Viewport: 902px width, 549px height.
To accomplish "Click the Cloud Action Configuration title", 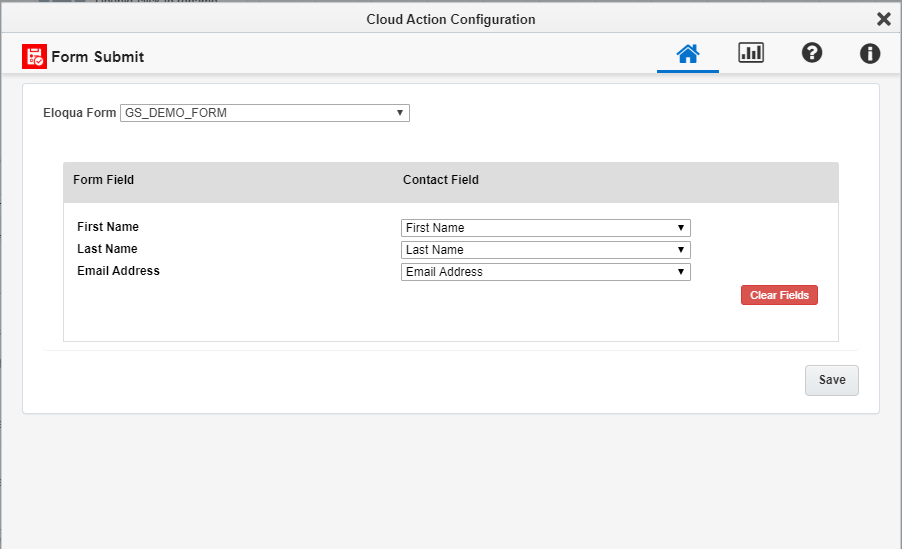I will coord(451,20).
